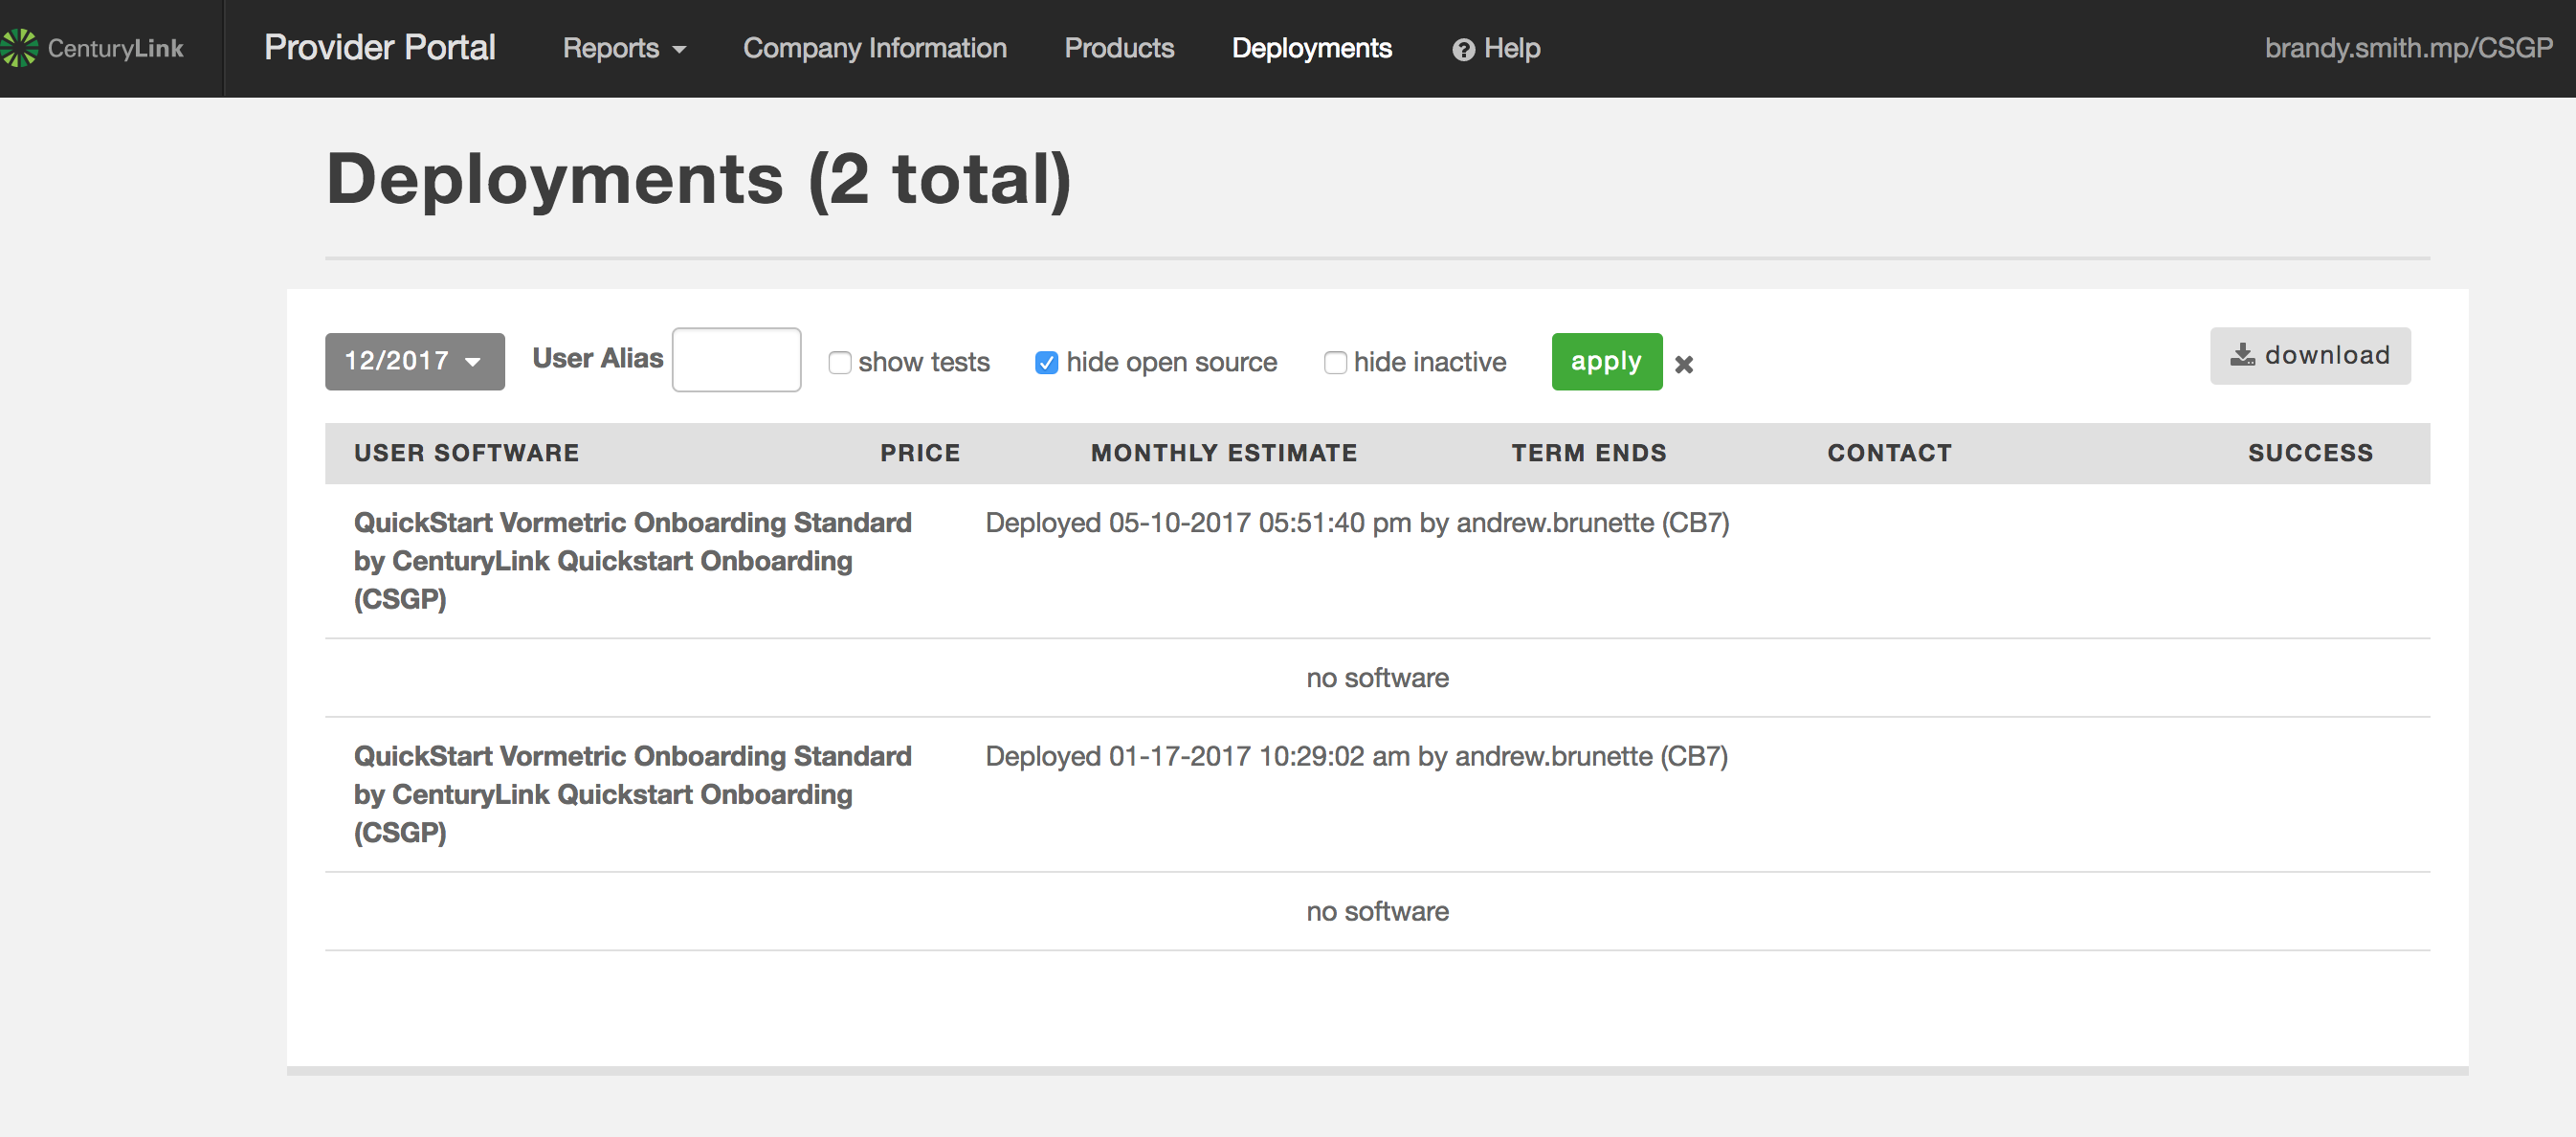Click the USER SOFTWARE column header
Image resolution: width=2576 pixels, height=1137 pixels.
(466, 453)
